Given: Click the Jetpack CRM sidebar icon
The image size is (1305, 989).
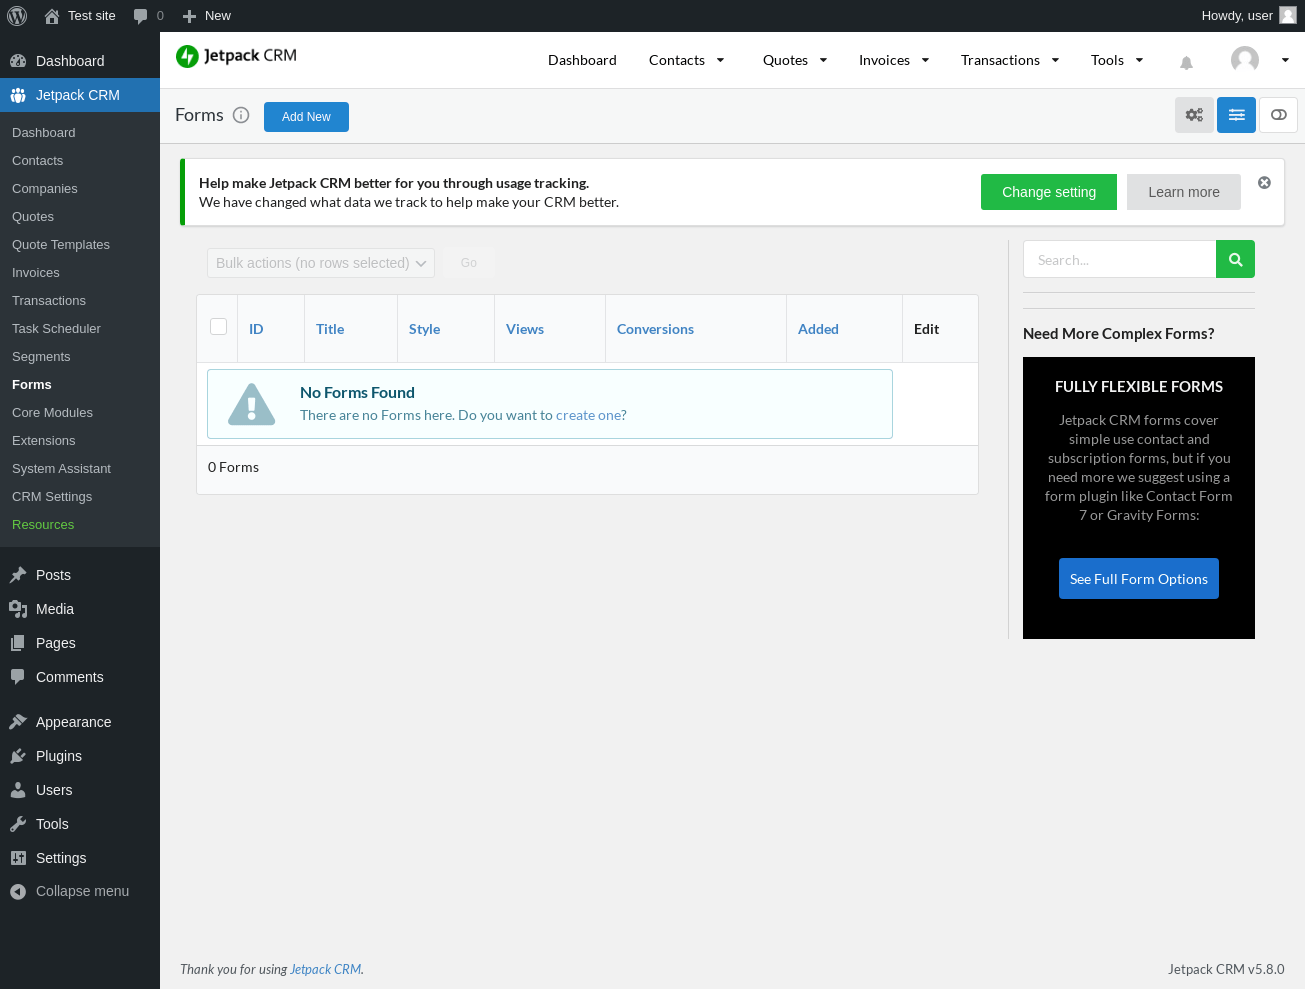Looking at the screenshot, I should pos(18,95).
